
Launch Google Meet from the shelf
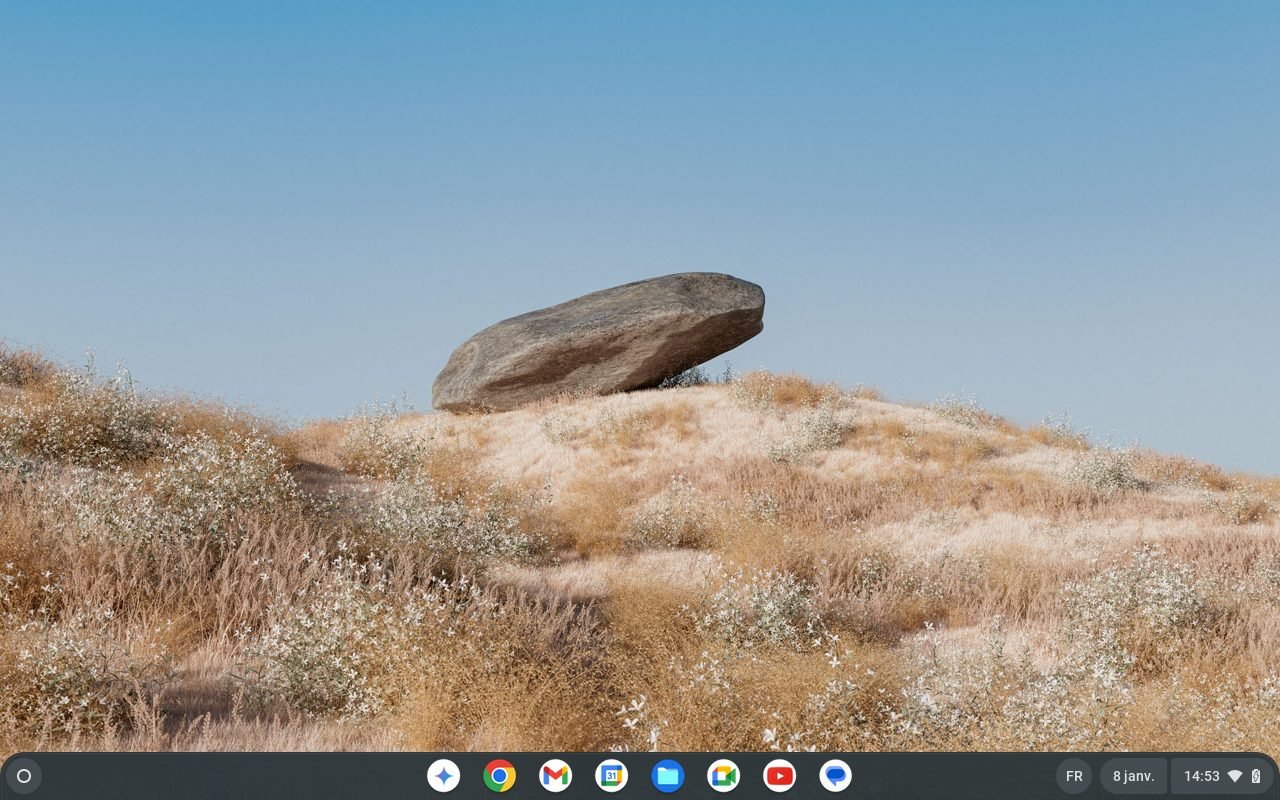pyautogui.click(x=724, y=776)
